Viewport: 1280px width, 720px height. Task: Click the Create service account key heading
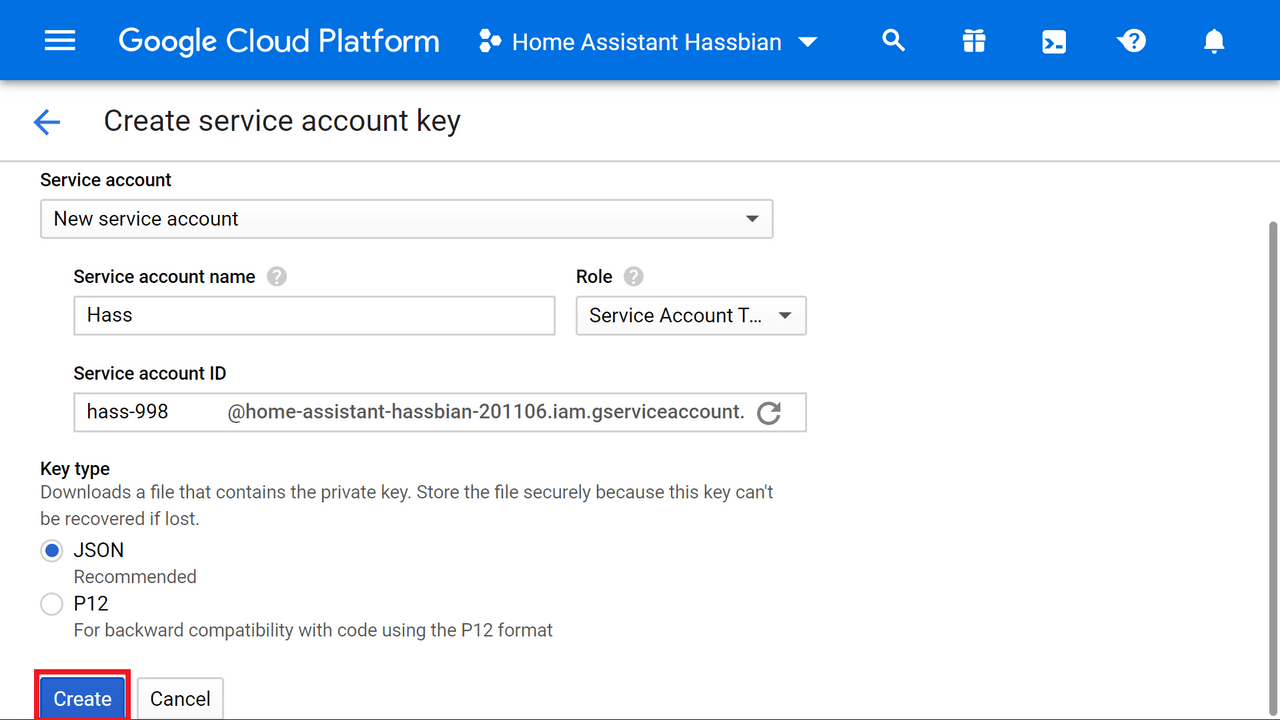(x=282, y=121)
